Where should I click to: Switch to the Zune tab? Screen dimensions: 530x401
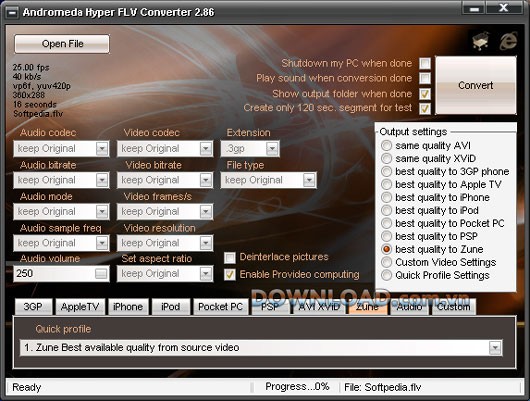367,307
